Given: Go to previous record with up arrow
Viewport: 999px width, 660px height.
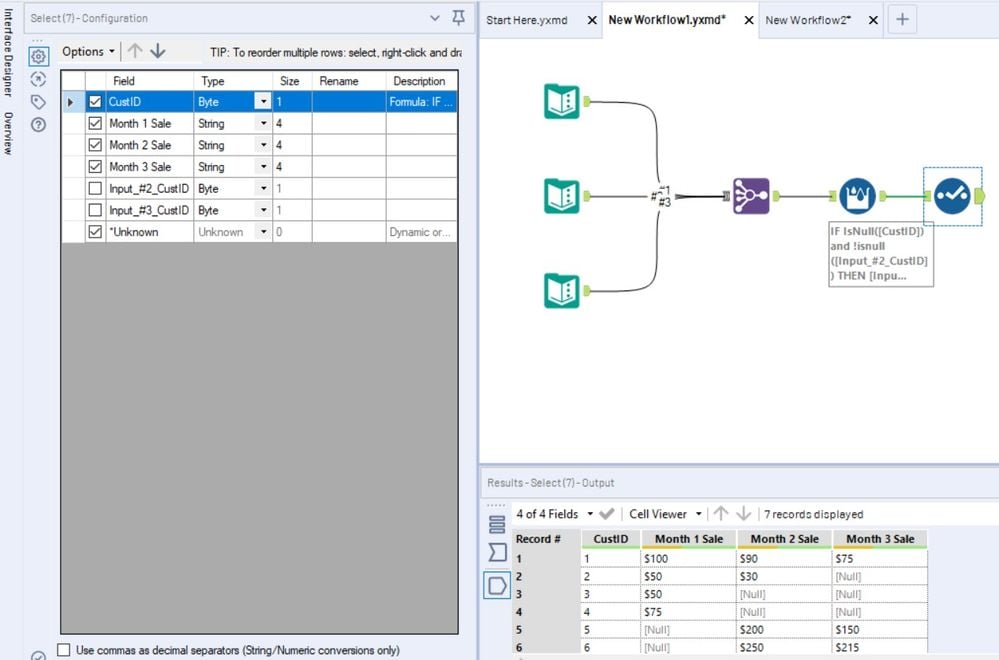Looking at the screenshot, I should (721, 513).
